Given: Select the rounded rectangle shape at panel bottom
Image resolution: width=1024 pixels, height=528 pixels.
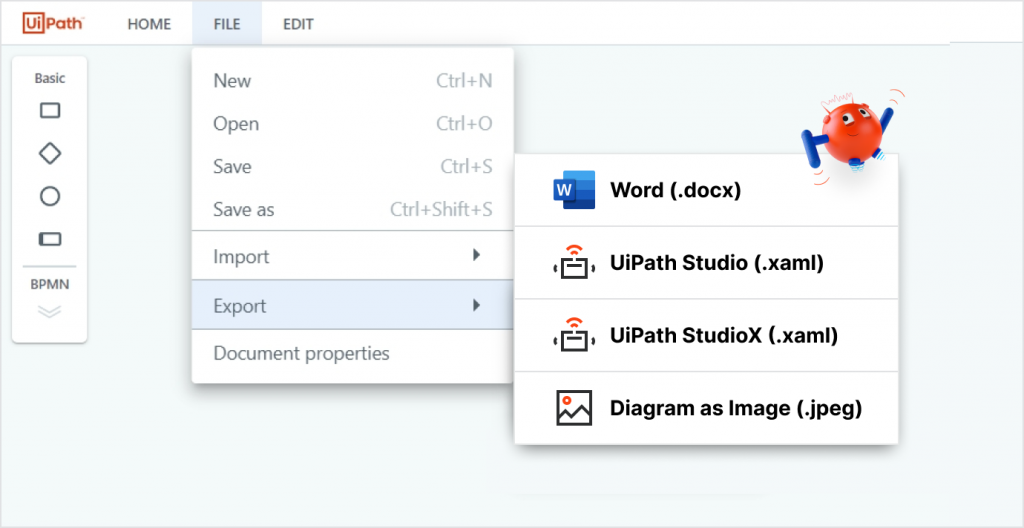Looking at the screenshot, I should 50,239.
